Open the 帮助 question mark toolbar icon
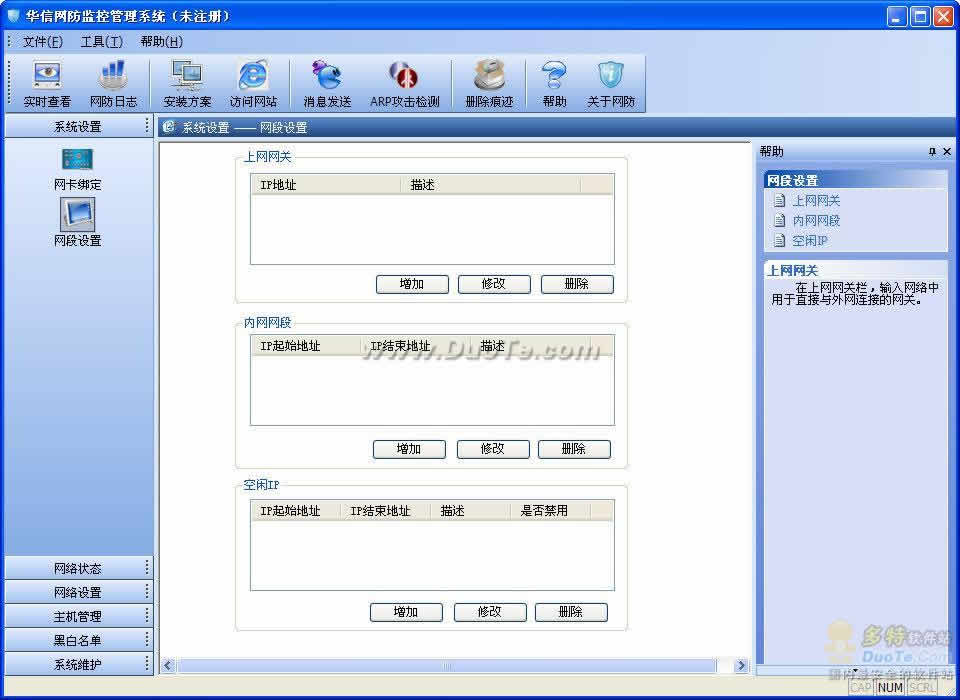This screenshot has width=960, height=700. point(554,84)
